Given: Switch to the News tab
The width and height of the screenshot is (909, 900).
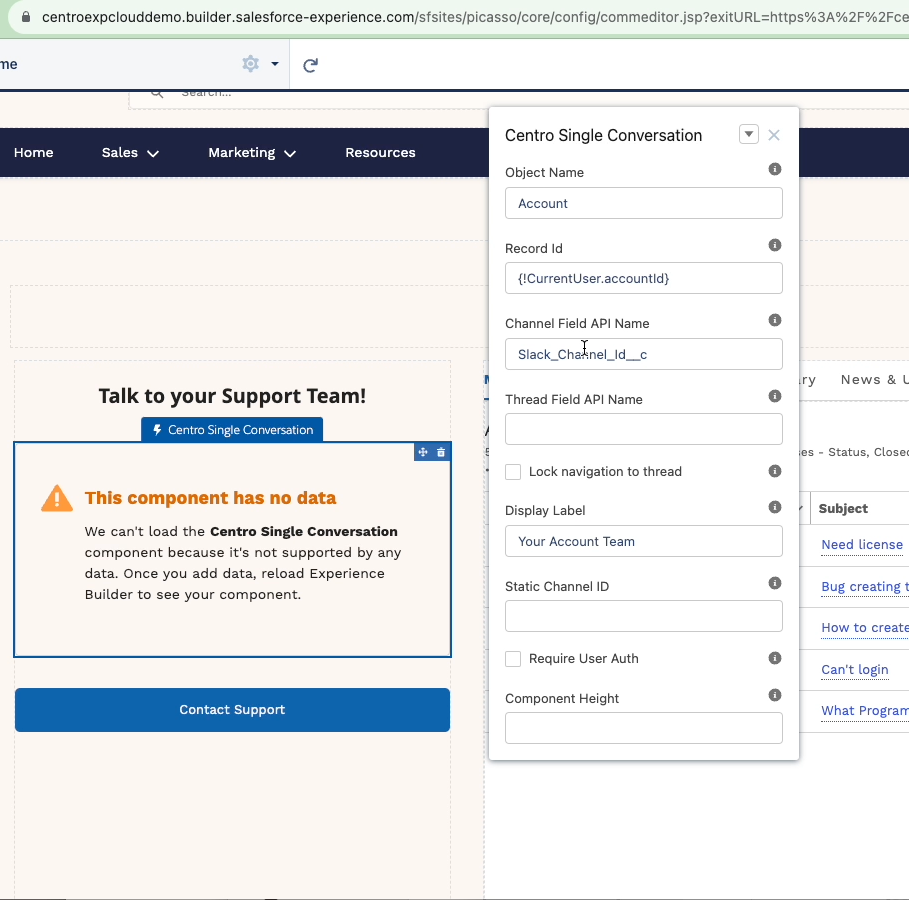Looking at the screenshot, I should pyautogui.click(x=874, y=379).
